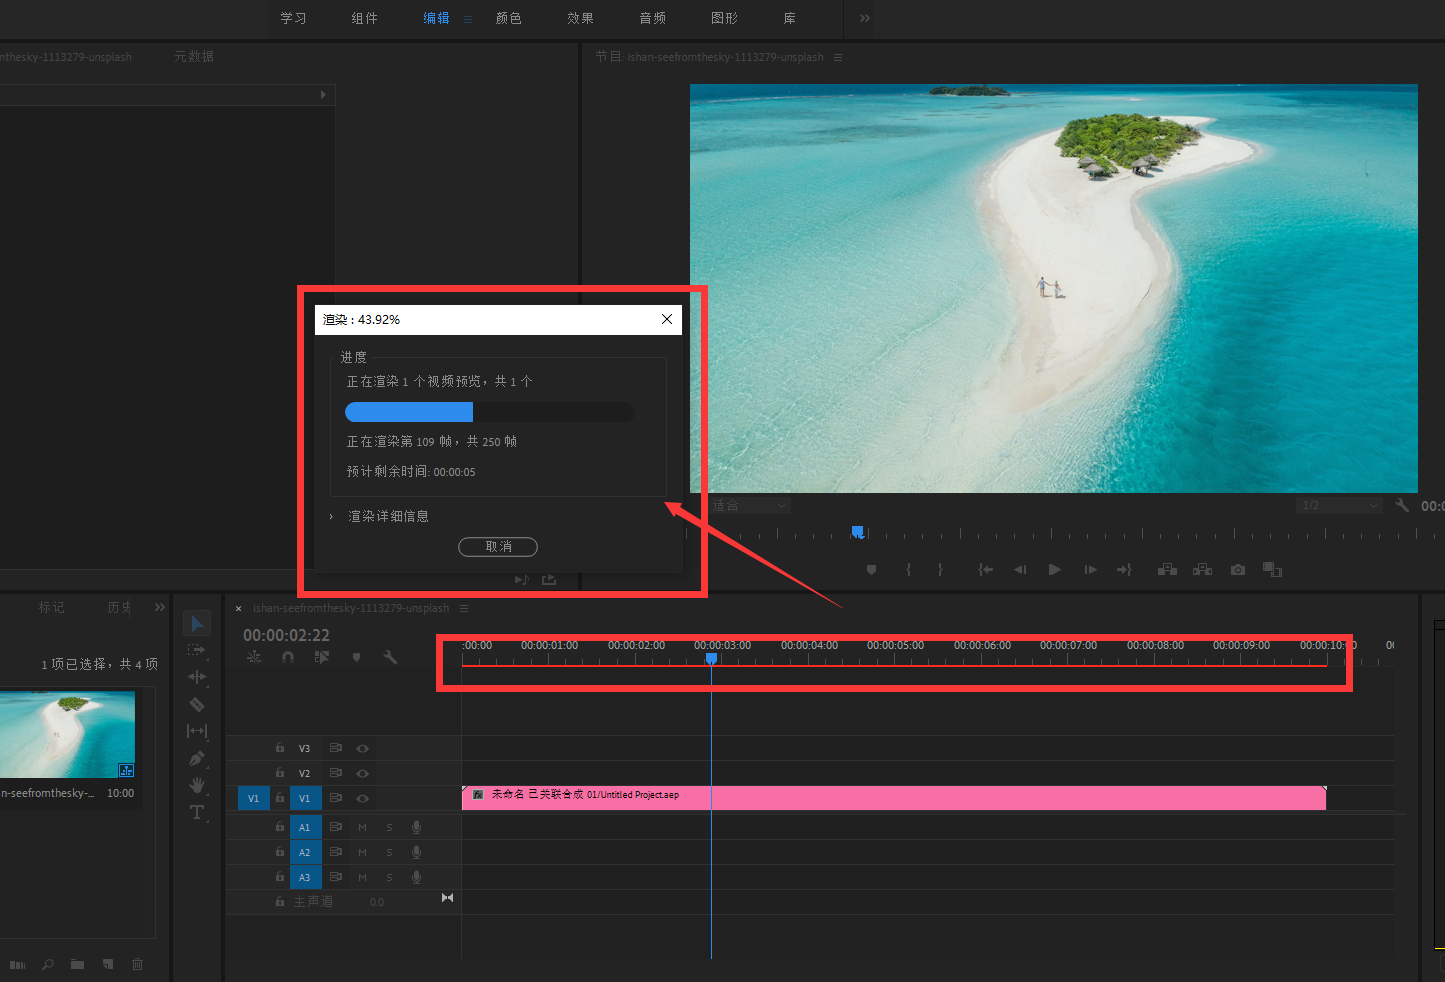Screen dimensions: 1445x982
Task: Switch to the 效果 workspace tab
Action: 580,18
